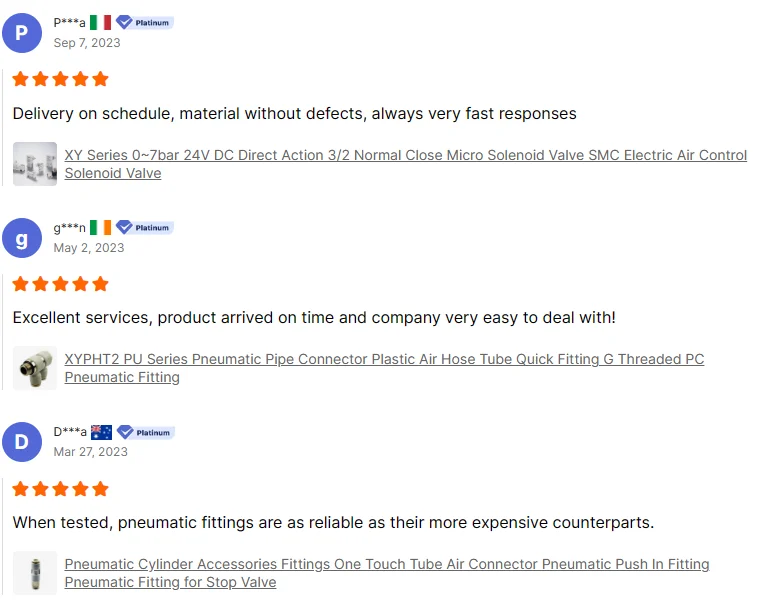Click the purple g reviewer avatar
The image size is (761, 601).
tap(22, 238)
